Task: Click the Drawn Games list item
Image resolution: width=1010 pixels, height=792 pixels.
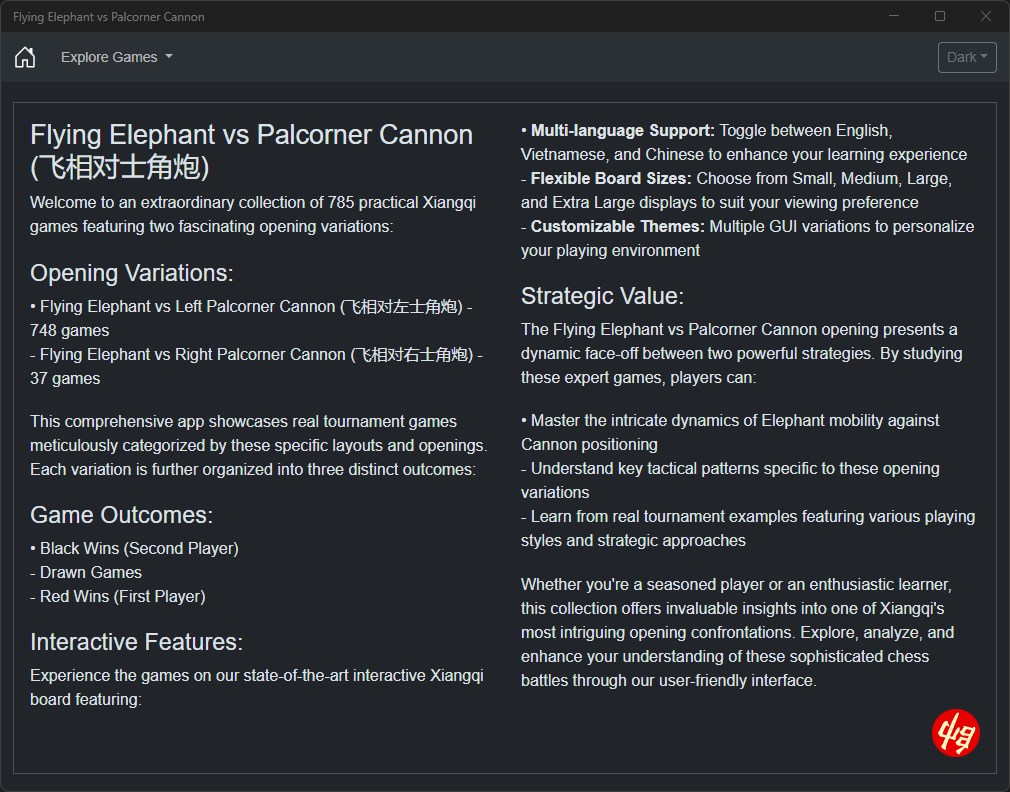Action: click(91, 572)
